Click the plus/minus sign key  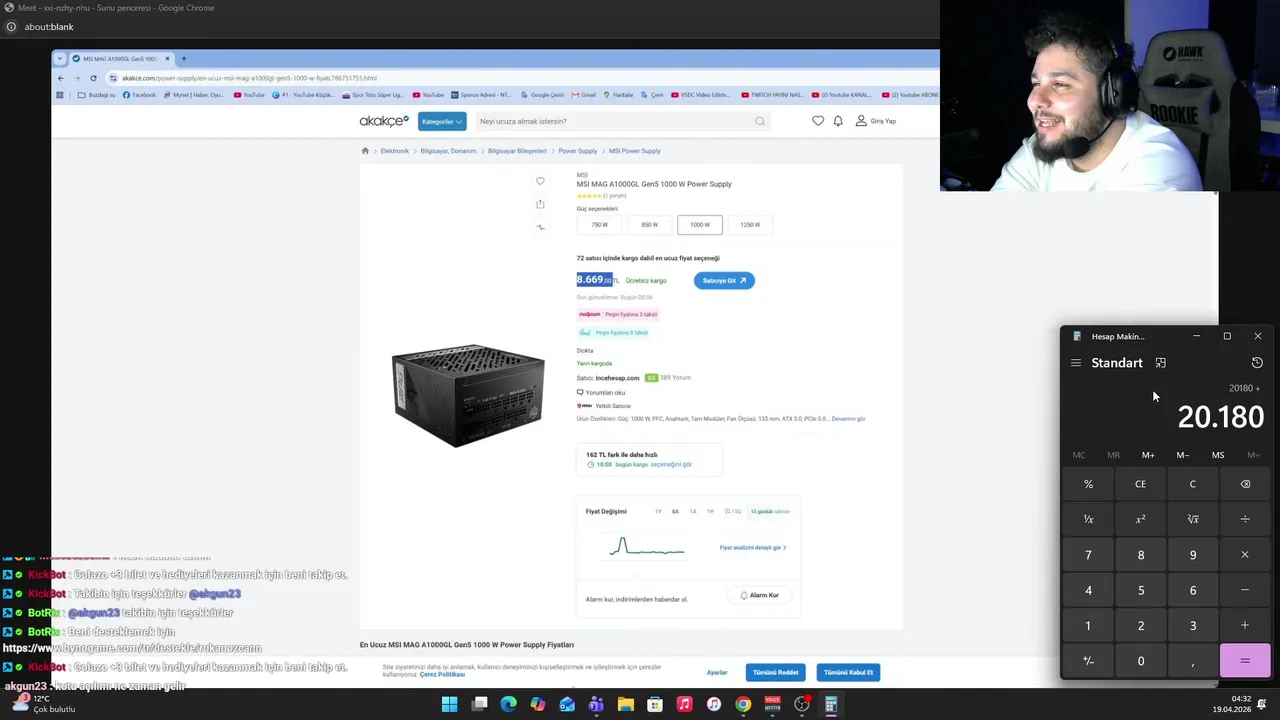point(1088,661)
